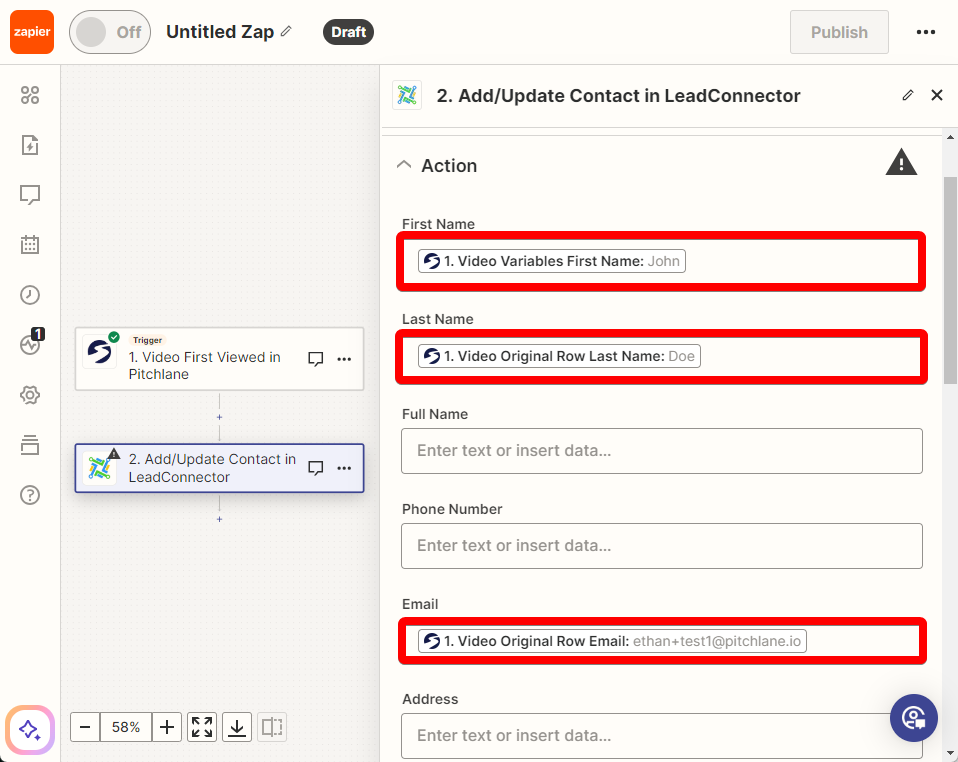Open the versions stack sidebar icon
This screenshot has width=958, height=762.
[30, 445]
